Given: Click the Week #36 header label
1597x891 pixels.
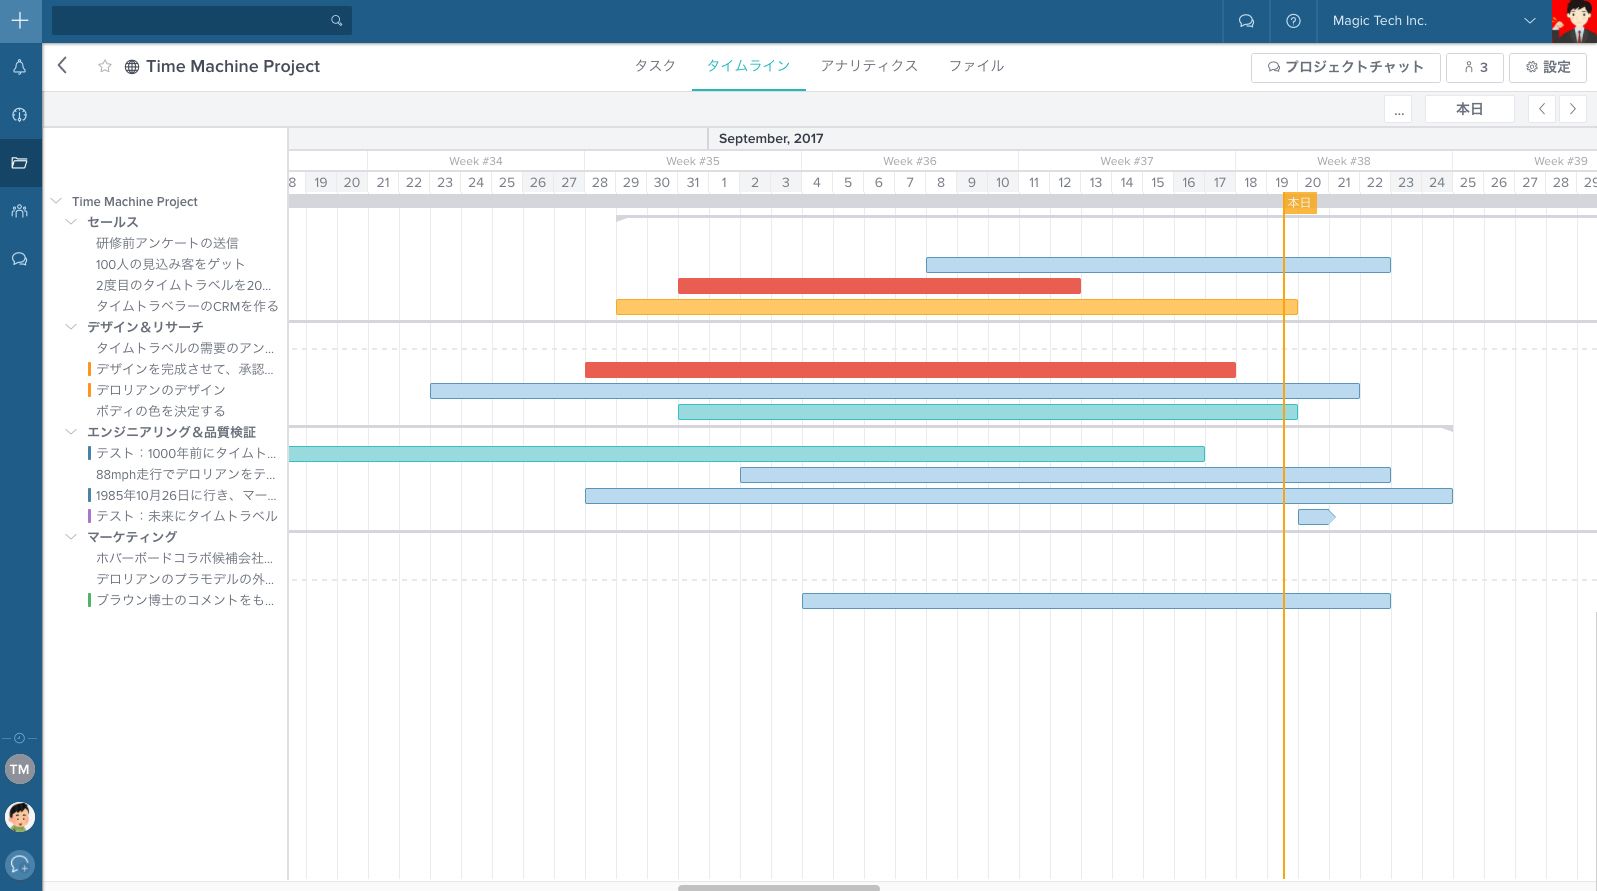Looking at the screenshot, I should (x=910, y=161).
